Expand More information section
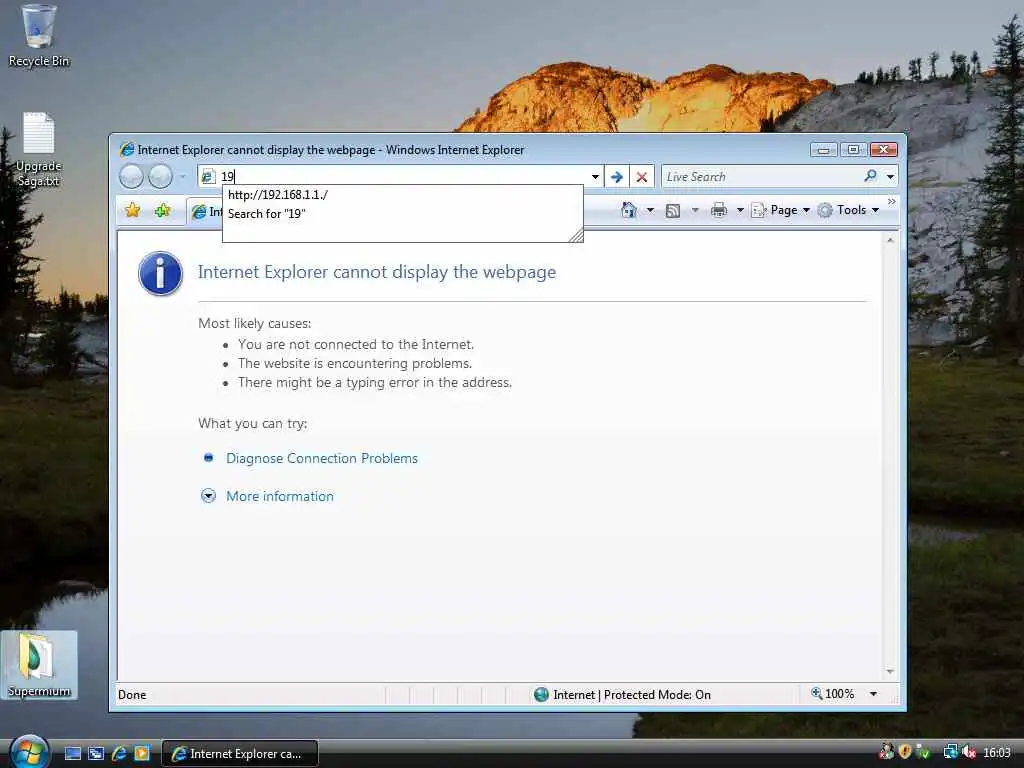 [280, 496]
